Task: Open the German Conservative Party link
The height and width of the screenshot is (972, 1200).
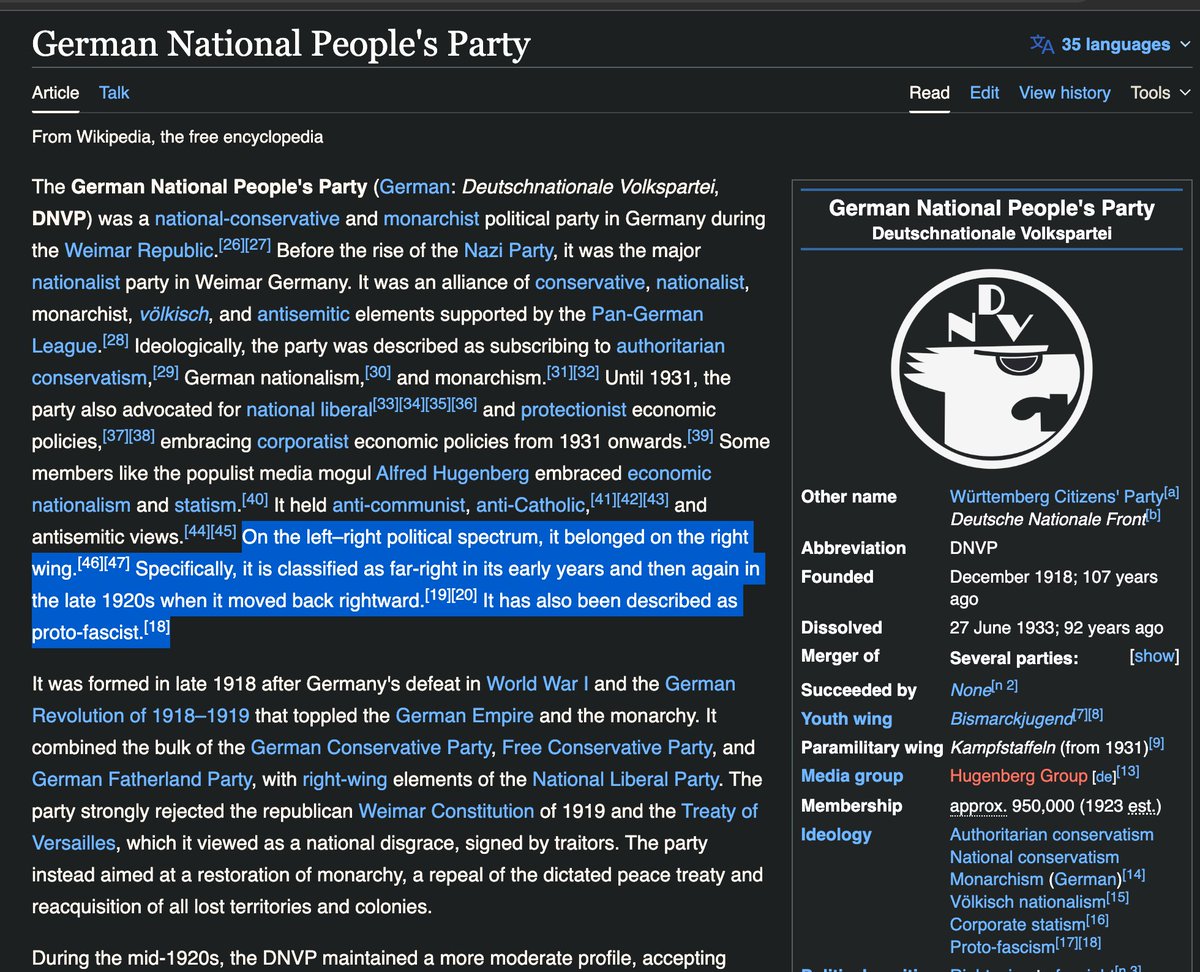Action: click(x=371, y=748)
